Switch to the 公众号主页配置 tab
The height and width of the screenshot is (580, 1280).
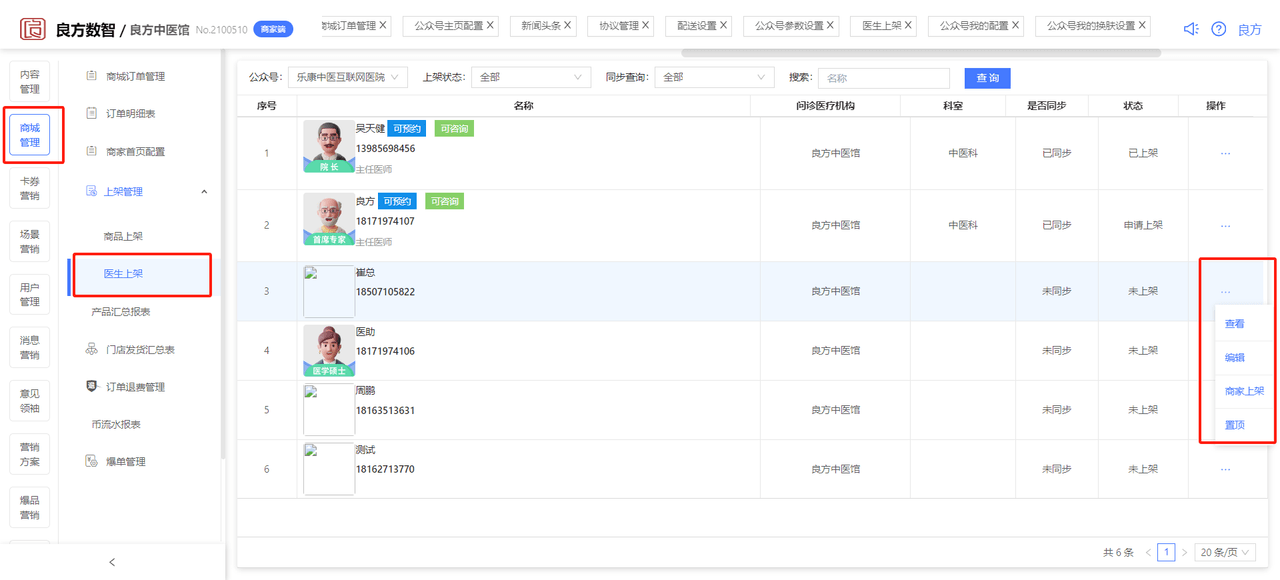(x=448, y=25)
